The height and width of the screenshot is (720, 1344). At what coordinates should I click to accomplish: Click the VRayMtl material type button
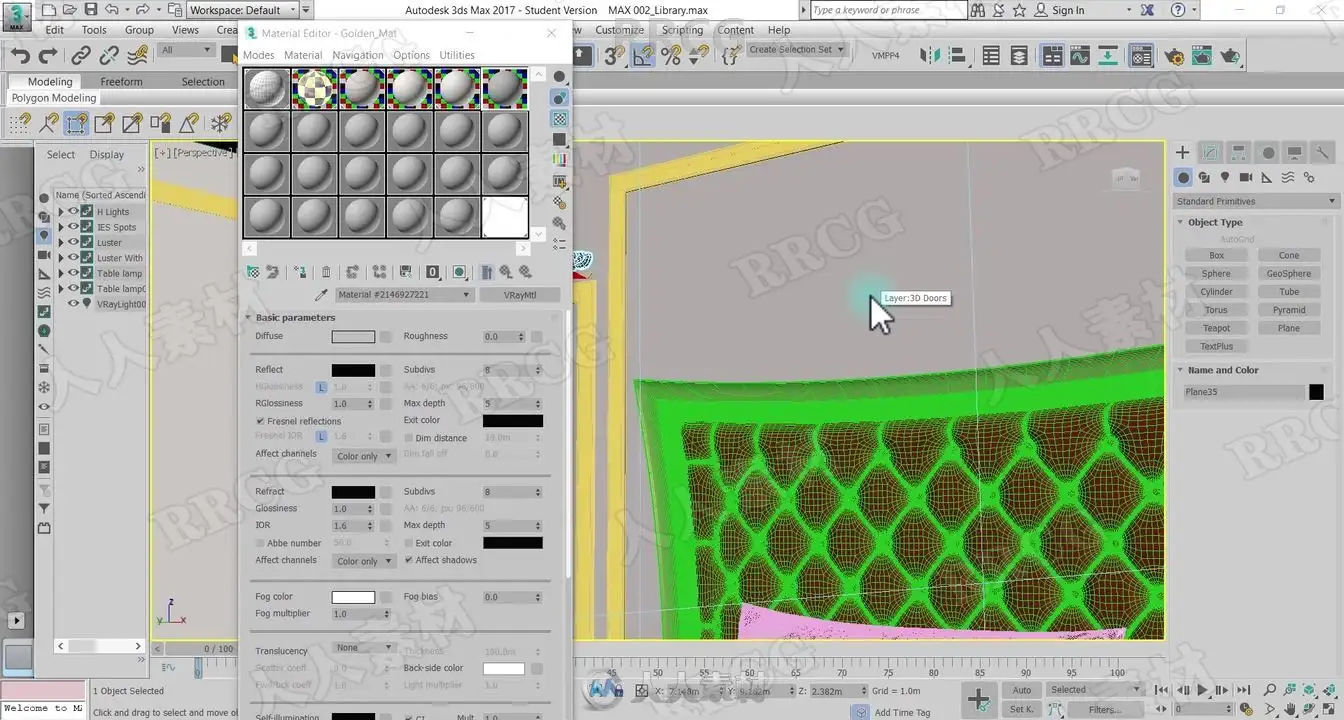coord(519,295)
